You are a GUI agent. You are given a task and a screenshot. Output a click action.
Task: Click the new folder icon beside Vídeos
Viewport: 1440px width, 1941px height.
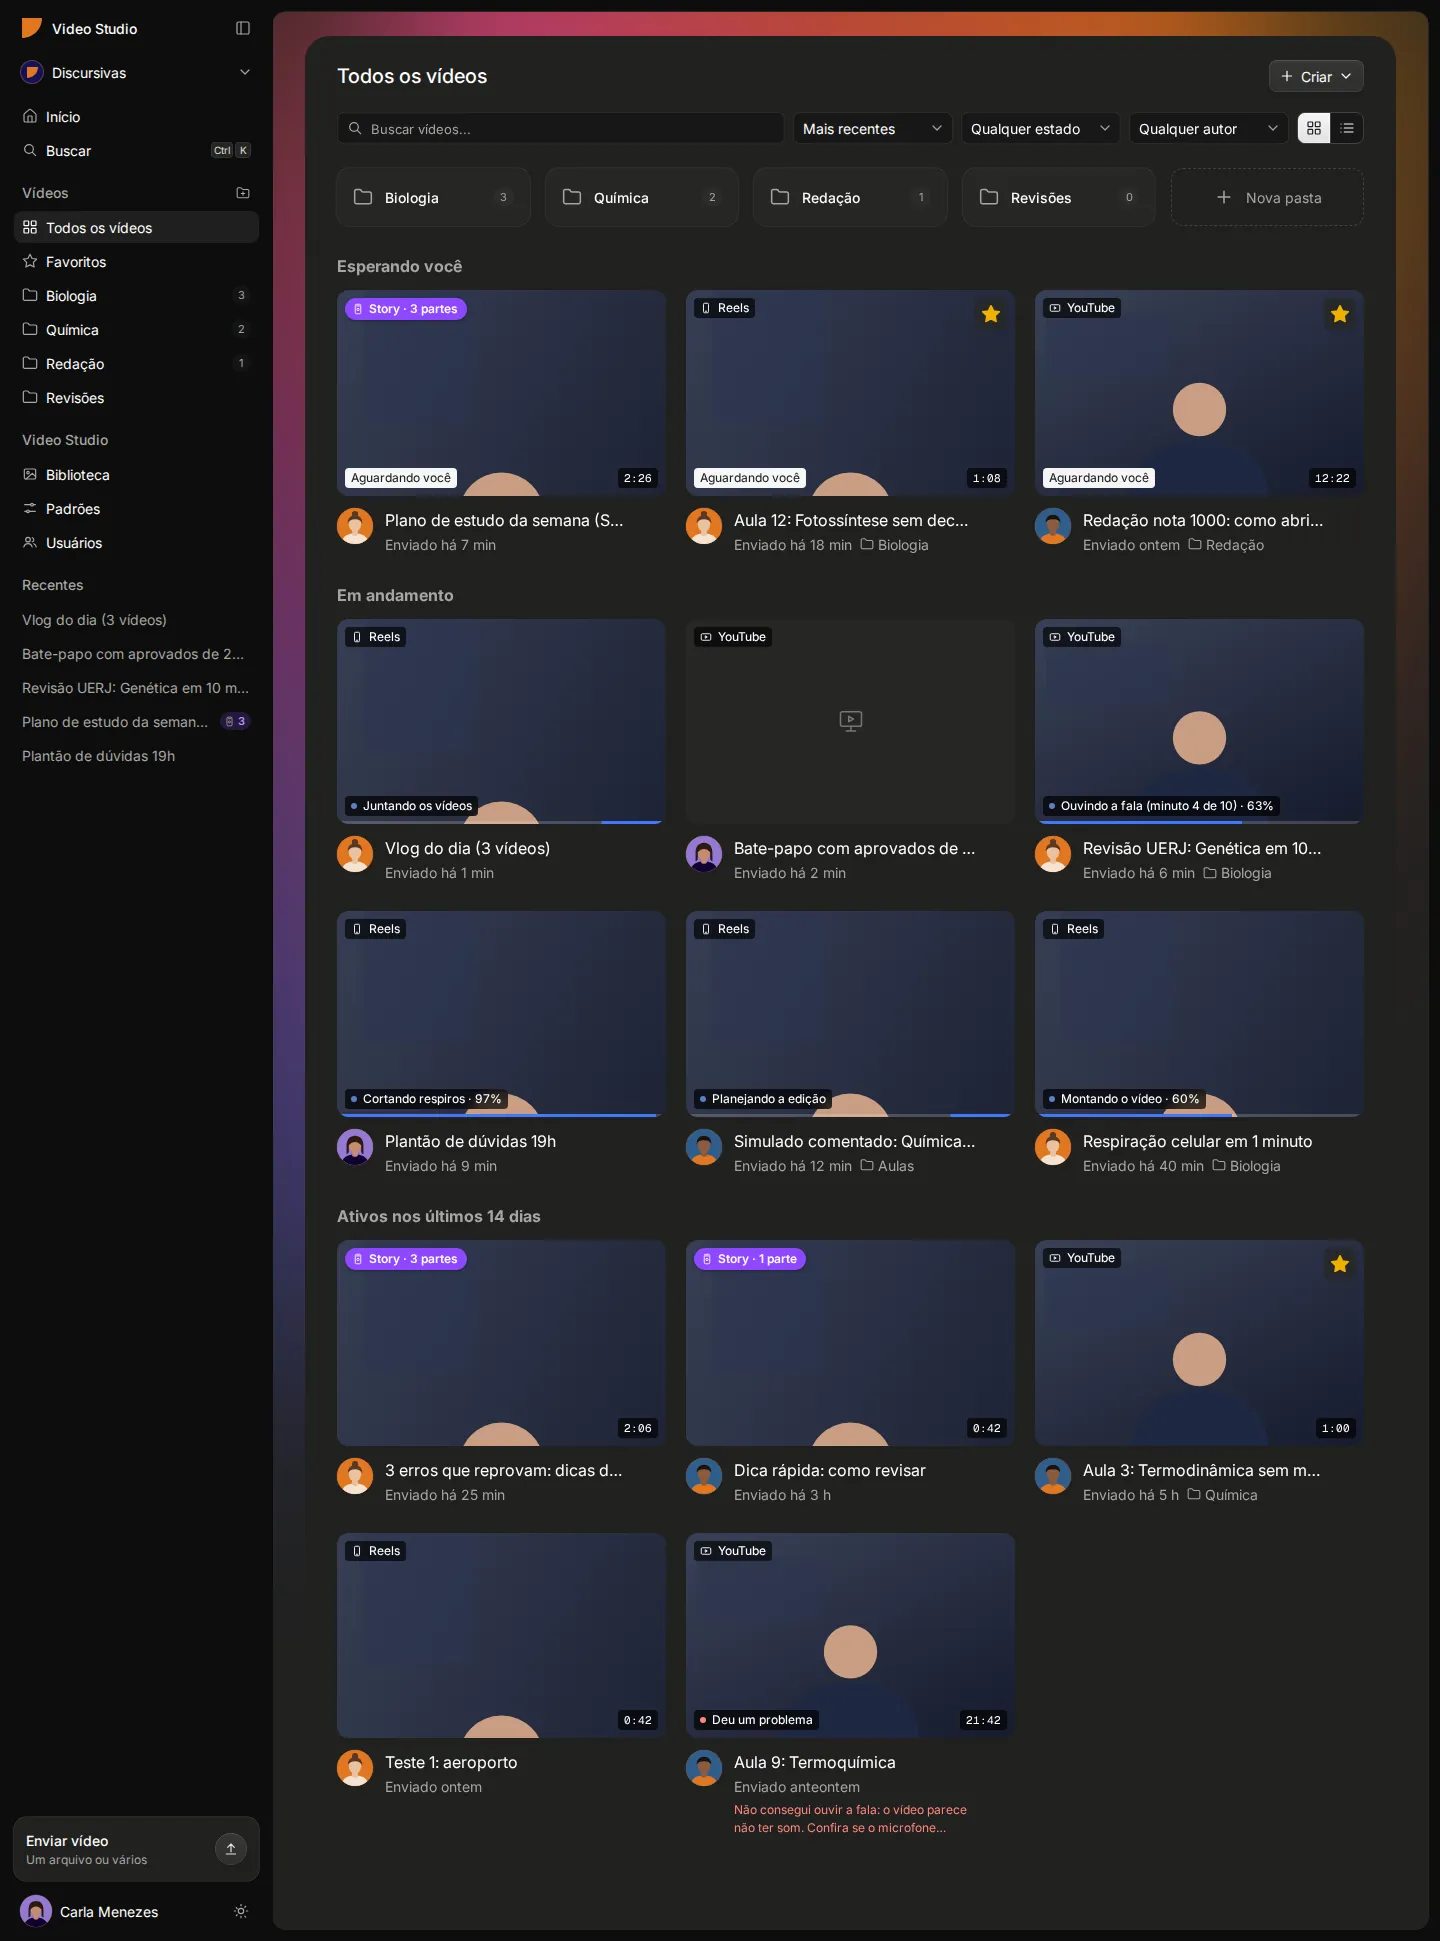[243, 193]
